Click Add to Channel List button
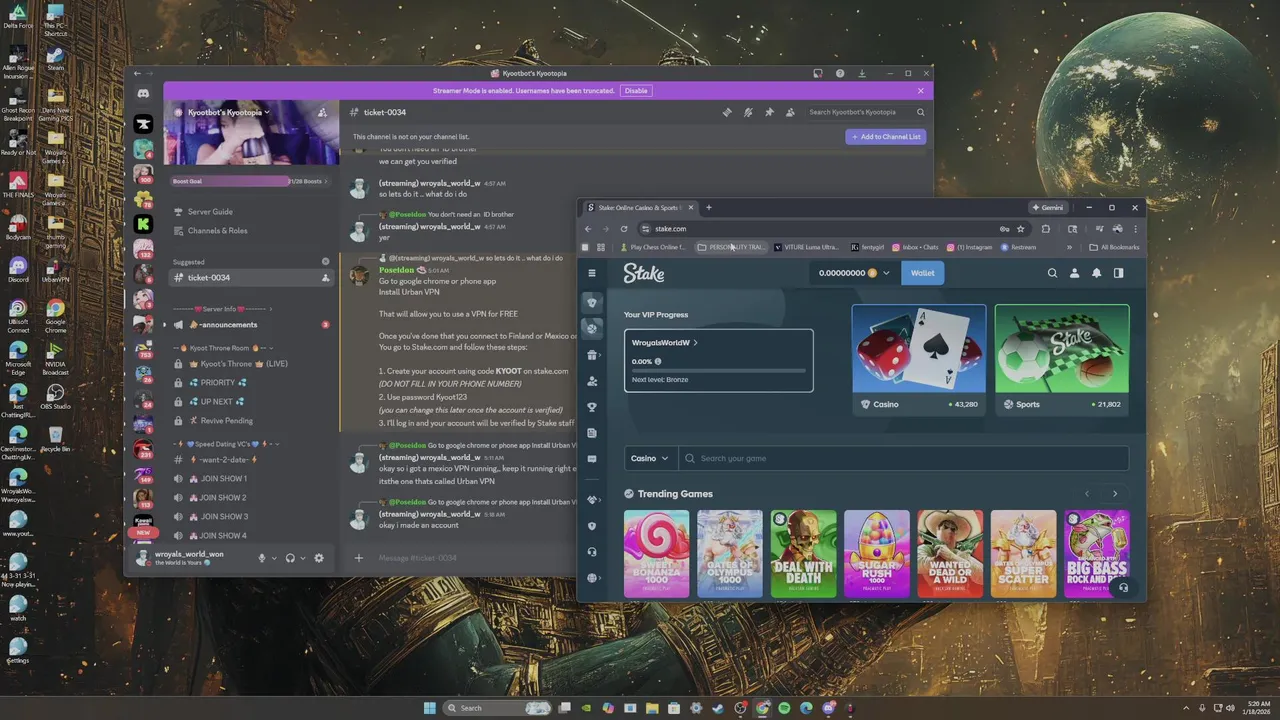 click(885, 137)
